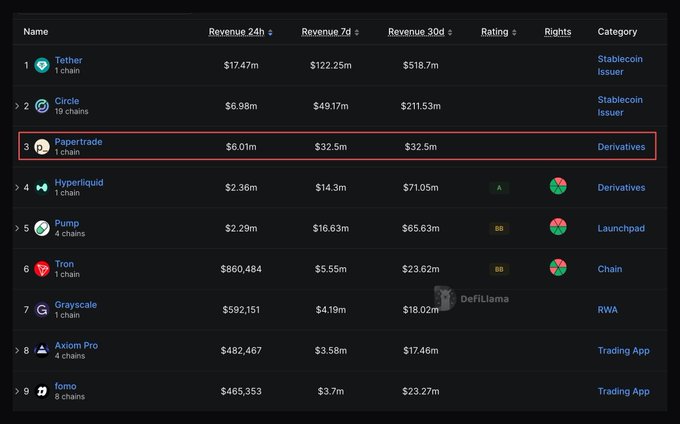
Task: Click the fomo logo icon
Action: [42, 391]
